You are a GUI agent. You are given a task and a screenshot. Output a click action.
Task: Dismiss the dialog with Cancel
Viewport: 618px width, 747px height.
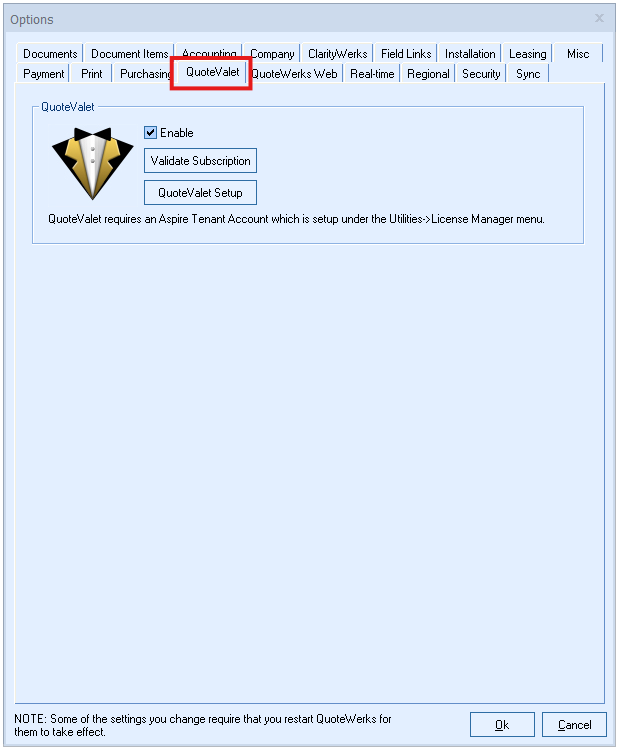[x=574, y=725]
